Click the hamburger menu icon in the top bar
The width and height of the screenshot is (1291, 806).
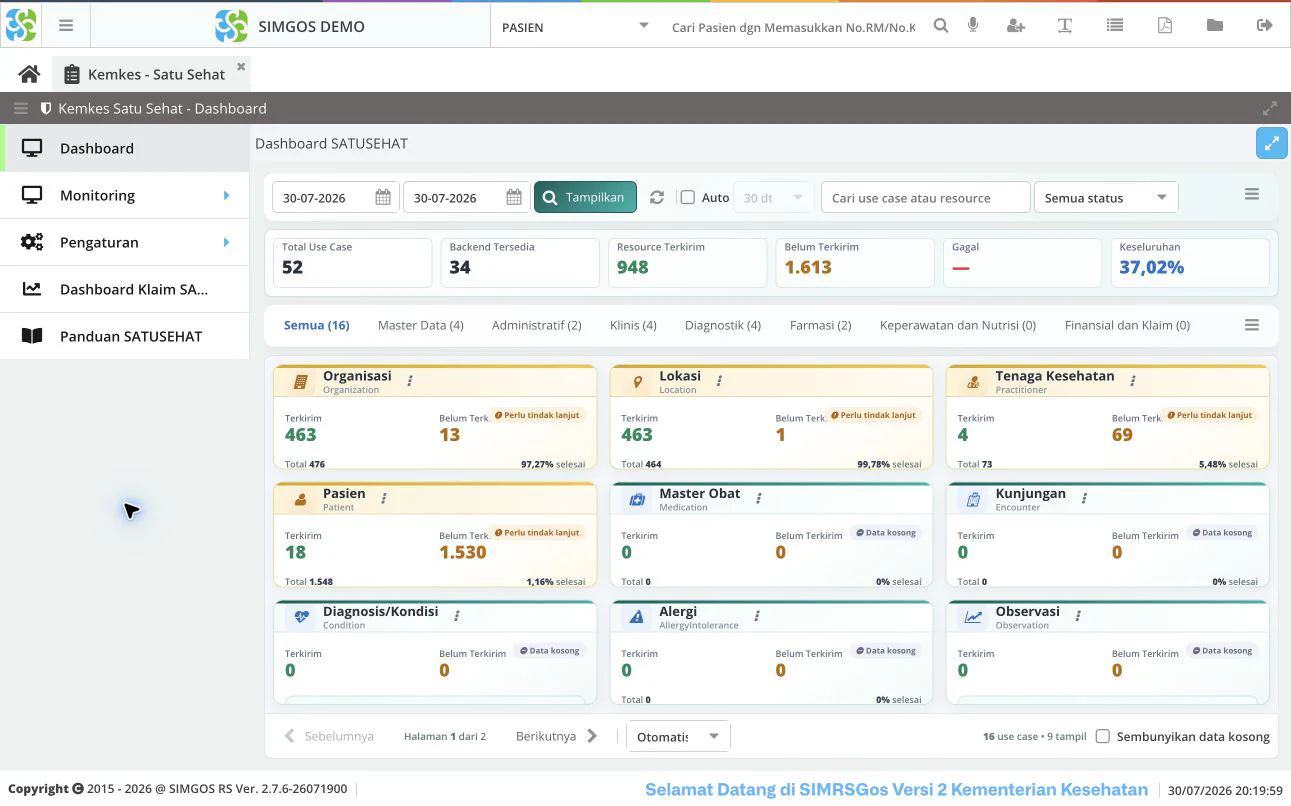(x=66, y=26)
